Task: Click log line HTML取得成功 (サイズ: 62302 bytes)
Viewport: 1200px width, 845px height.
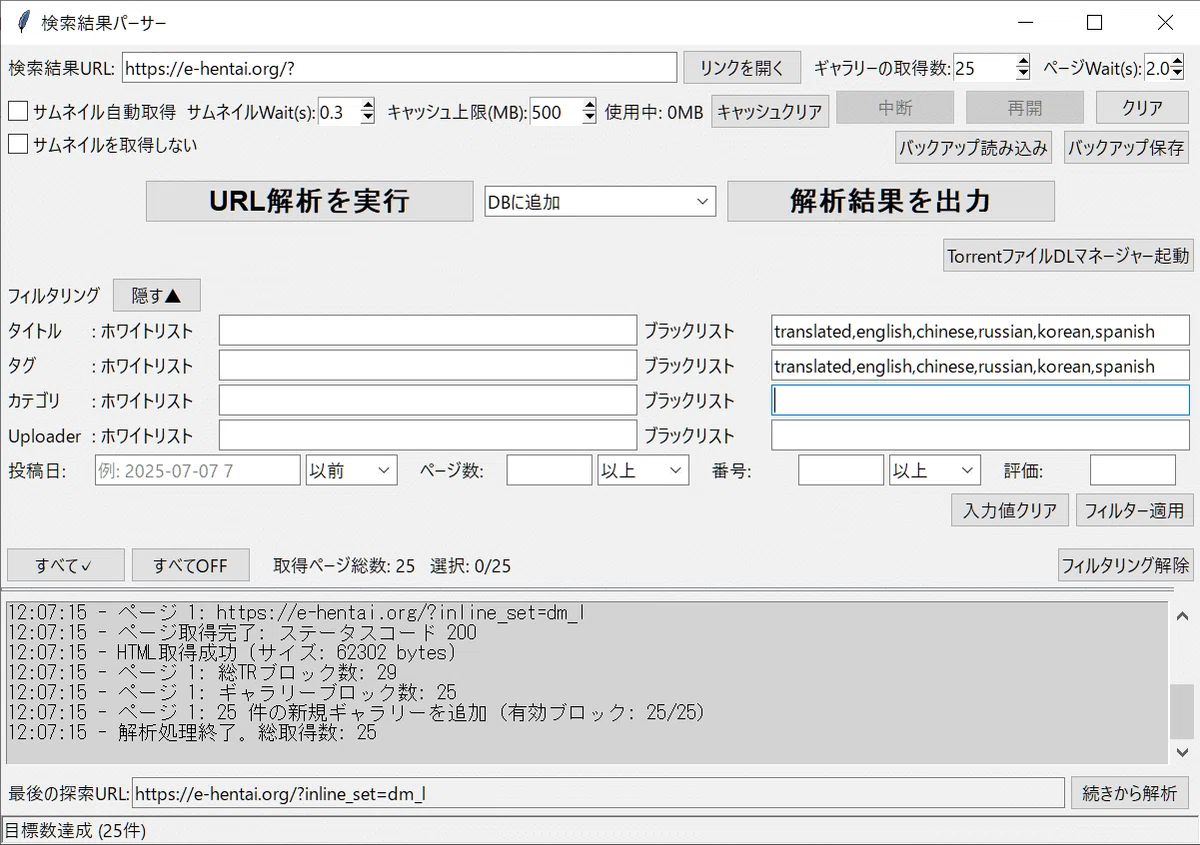Action: 232,653
